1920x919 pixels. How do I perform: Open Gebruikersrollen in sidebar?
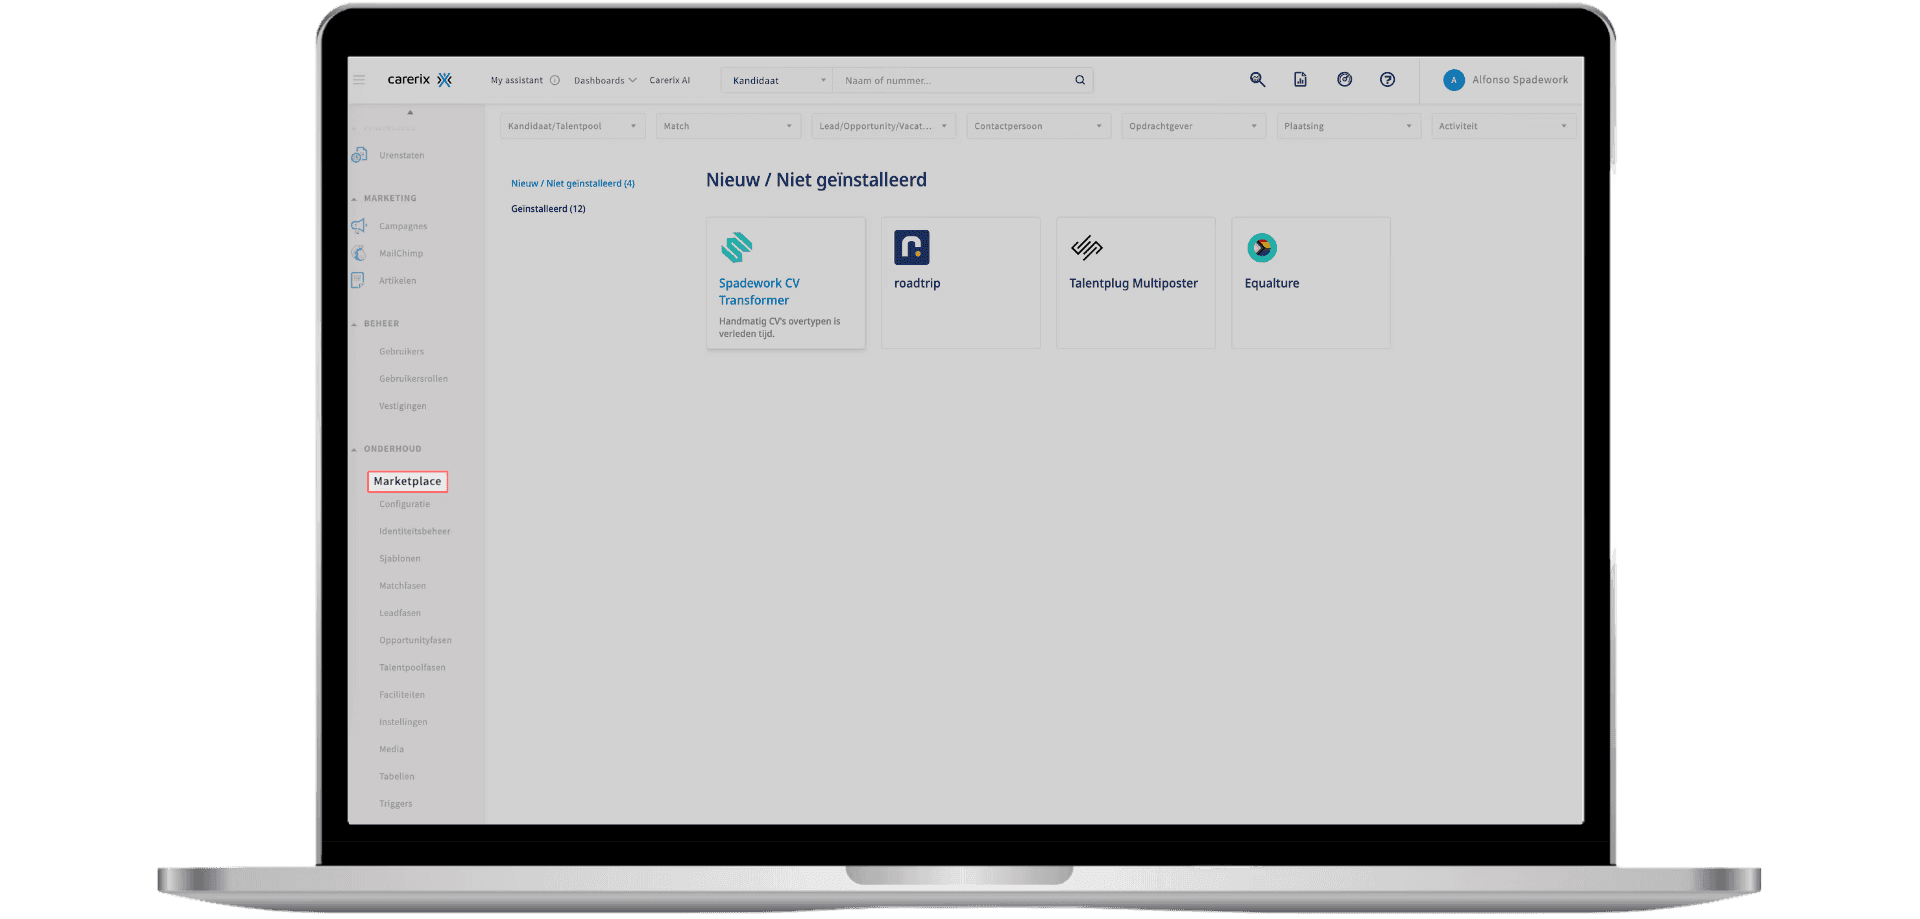click(x=414, y=379)
